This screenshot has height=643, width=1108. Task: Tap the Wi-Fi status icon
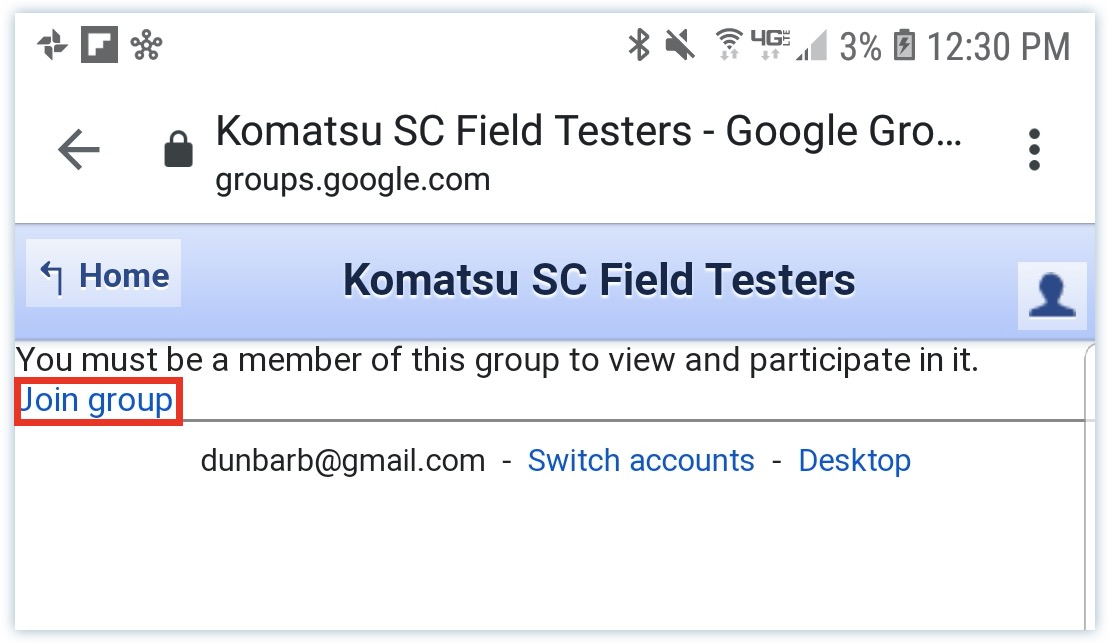click(729, 45)
